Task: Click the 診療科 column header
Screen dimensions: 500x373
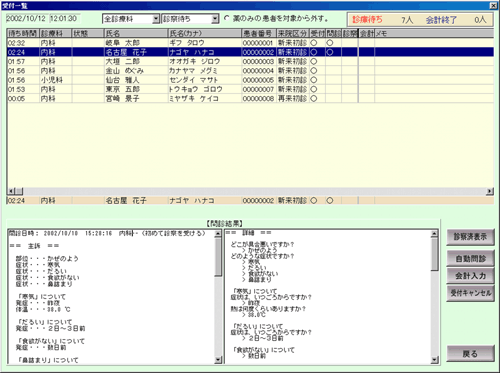Action: click(56, 33)
